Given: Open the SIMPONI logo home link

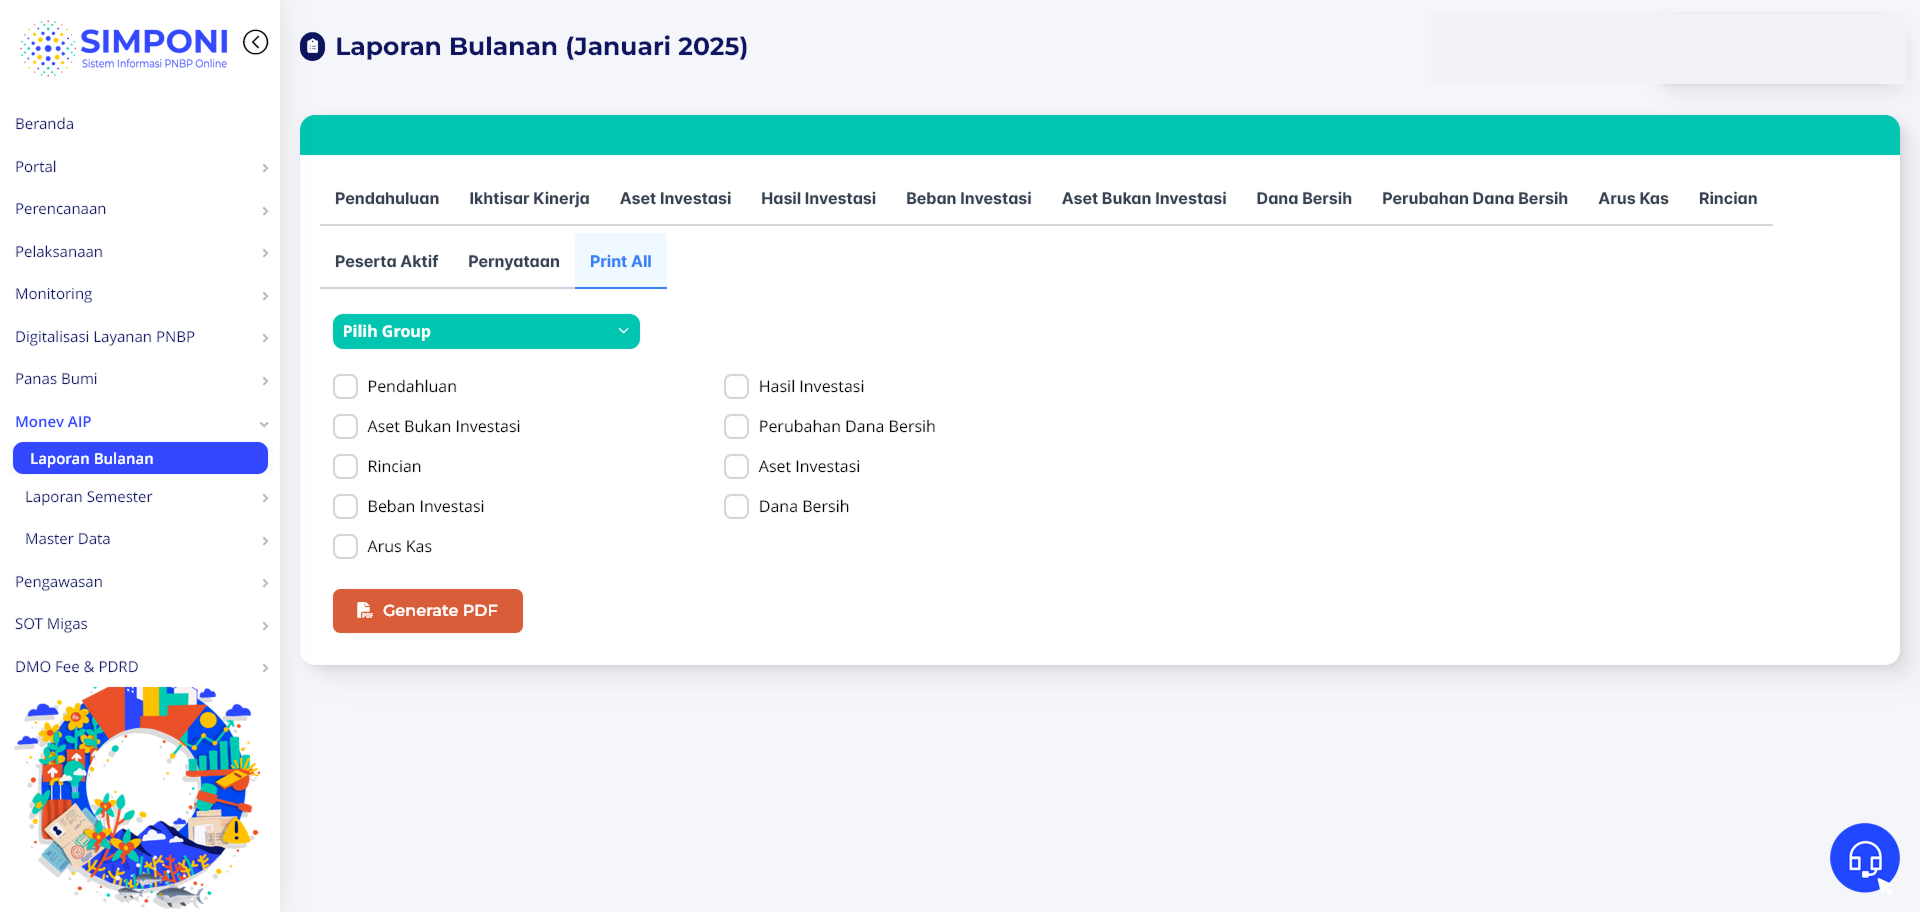Looking at the screenshot, I should pos(124,48).
